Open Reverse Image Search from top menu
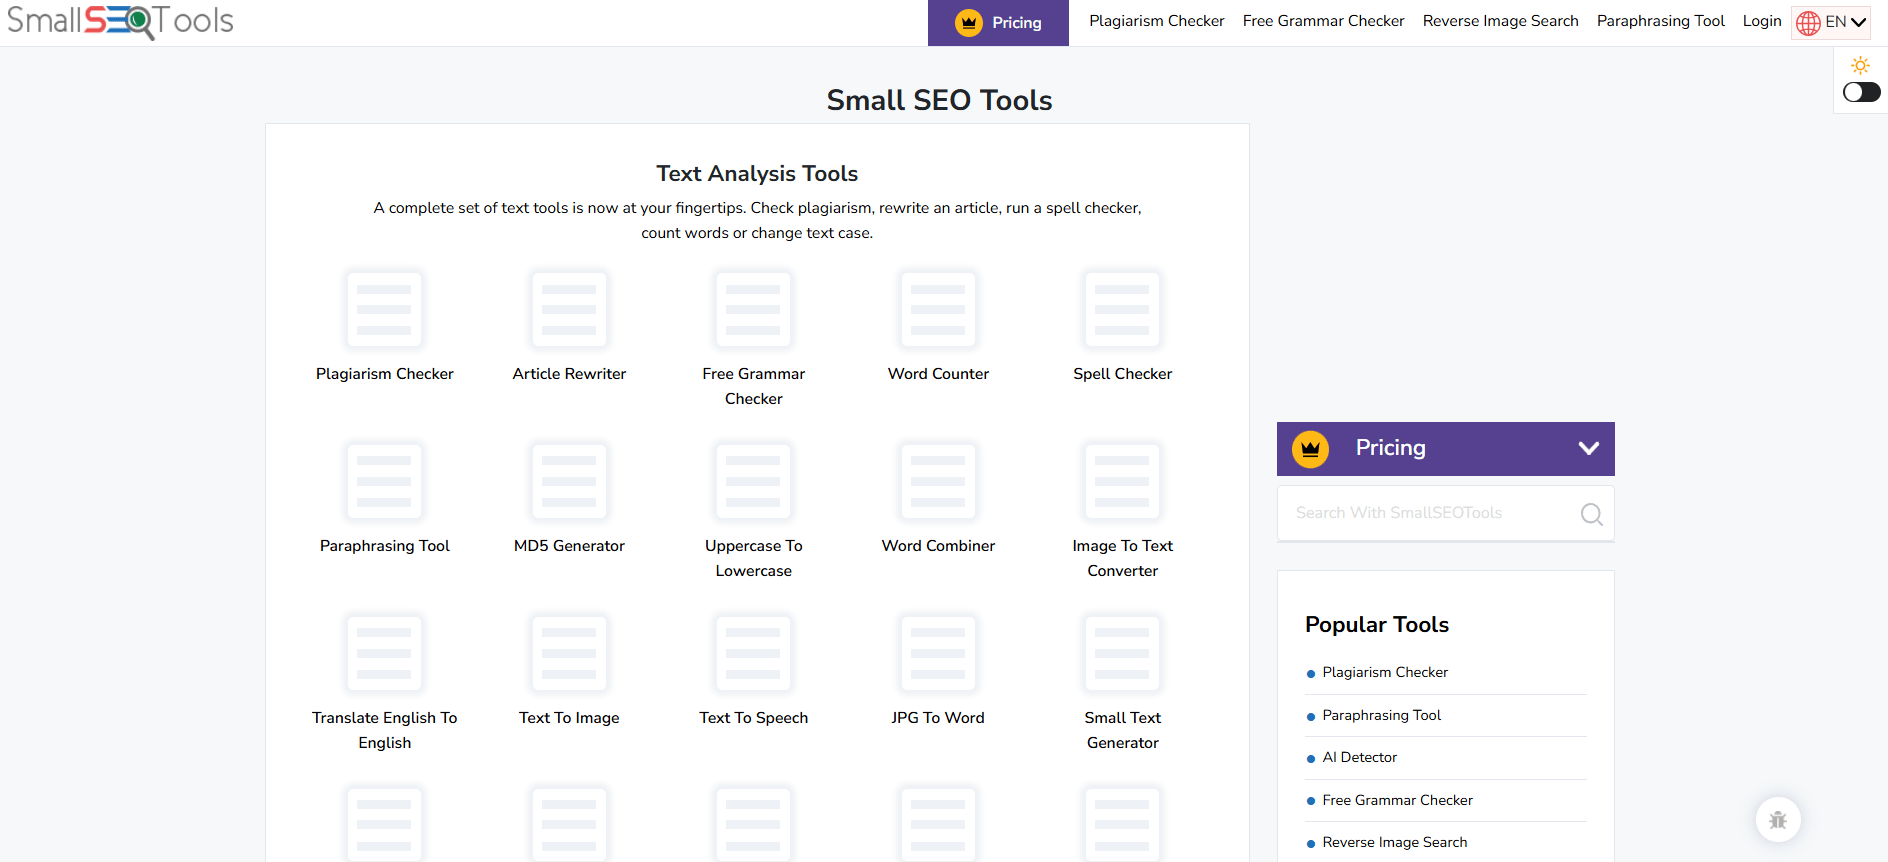The width and height of the screenshot is (1888, 862). 1500,21
